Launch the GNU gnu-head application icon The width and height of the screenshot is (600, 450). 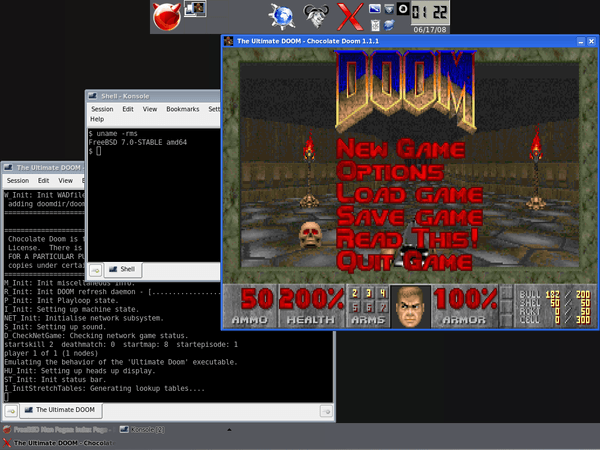click(x=316, y=16)
